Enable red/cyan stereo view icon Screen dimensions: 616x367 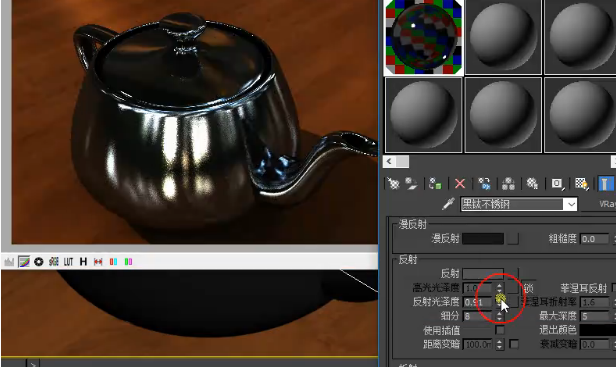113,262
